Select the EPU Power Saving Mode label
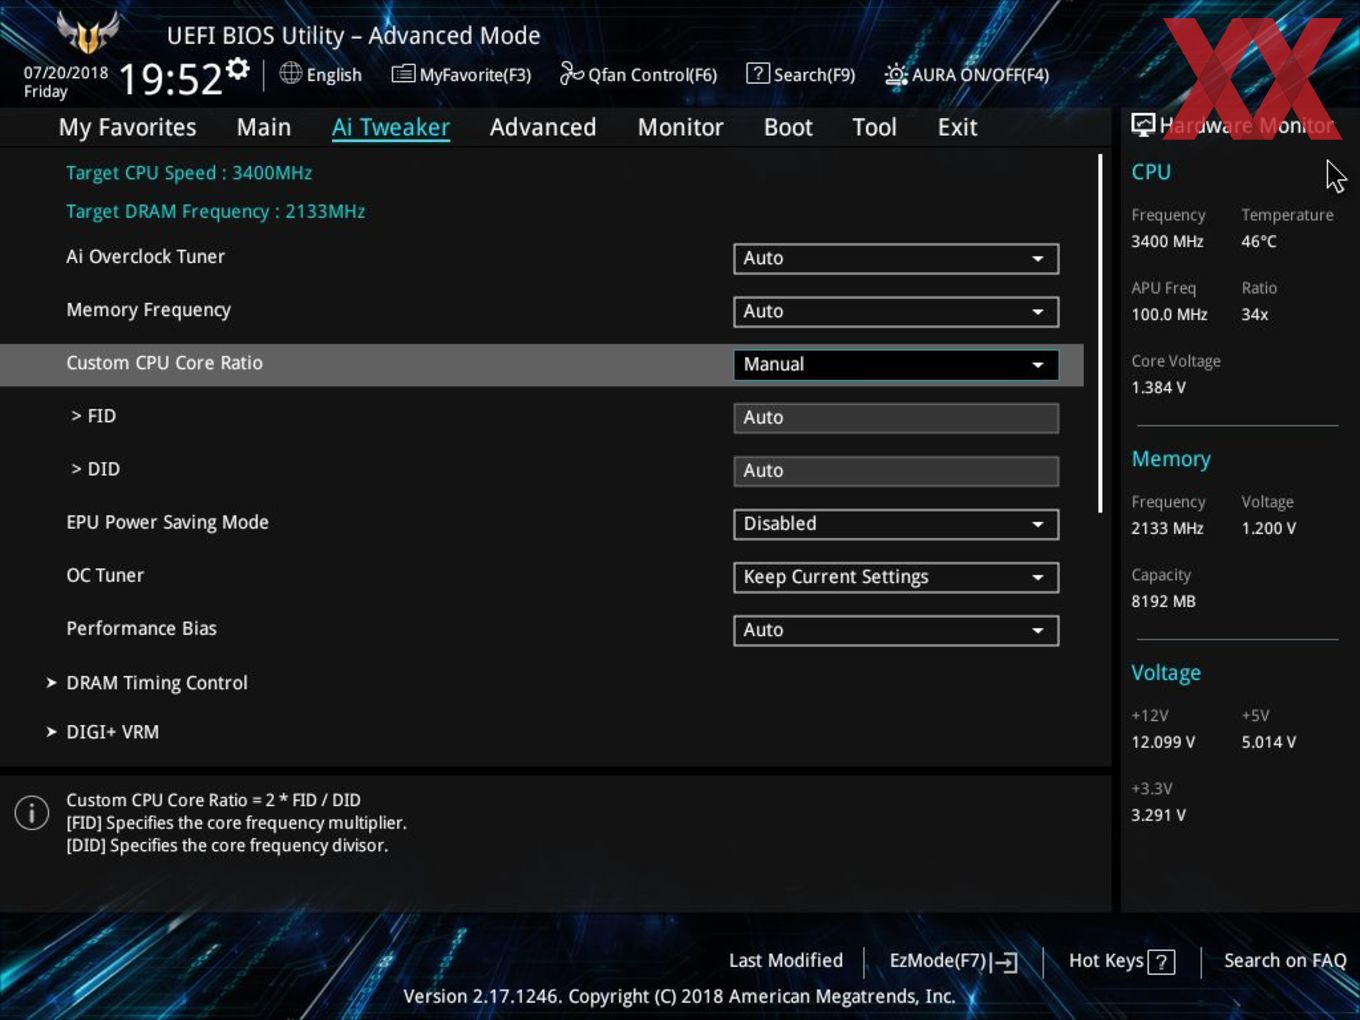Screen dimensions: 1360x1020 click(x=168, y=522)
